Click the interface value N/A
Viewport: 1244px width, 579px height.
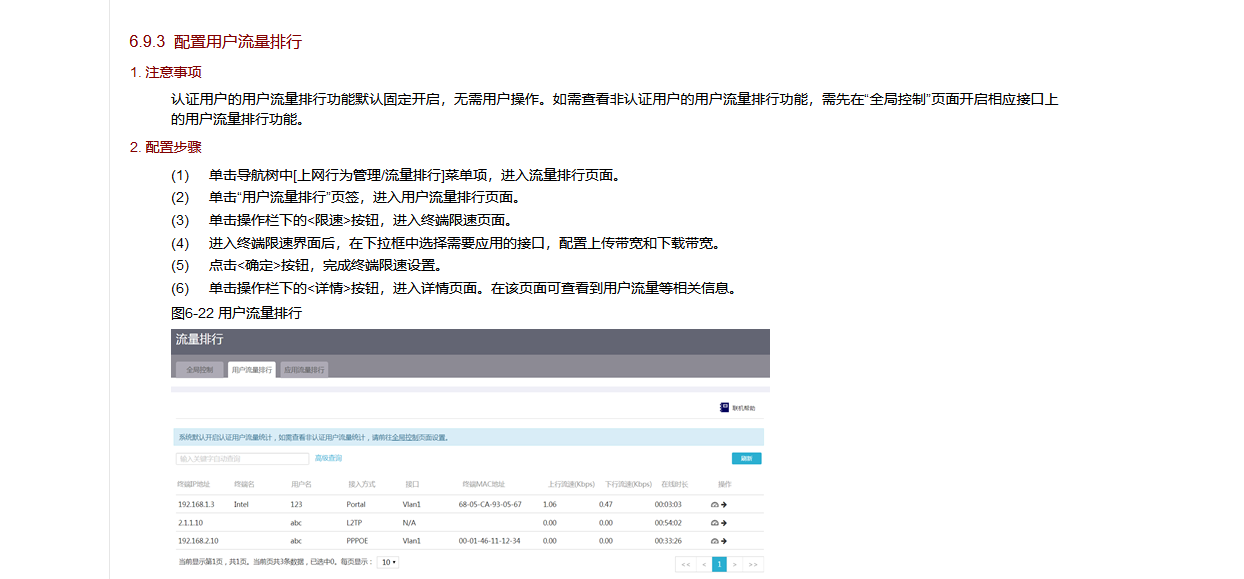pyautogui.click(x=409, y=523)
